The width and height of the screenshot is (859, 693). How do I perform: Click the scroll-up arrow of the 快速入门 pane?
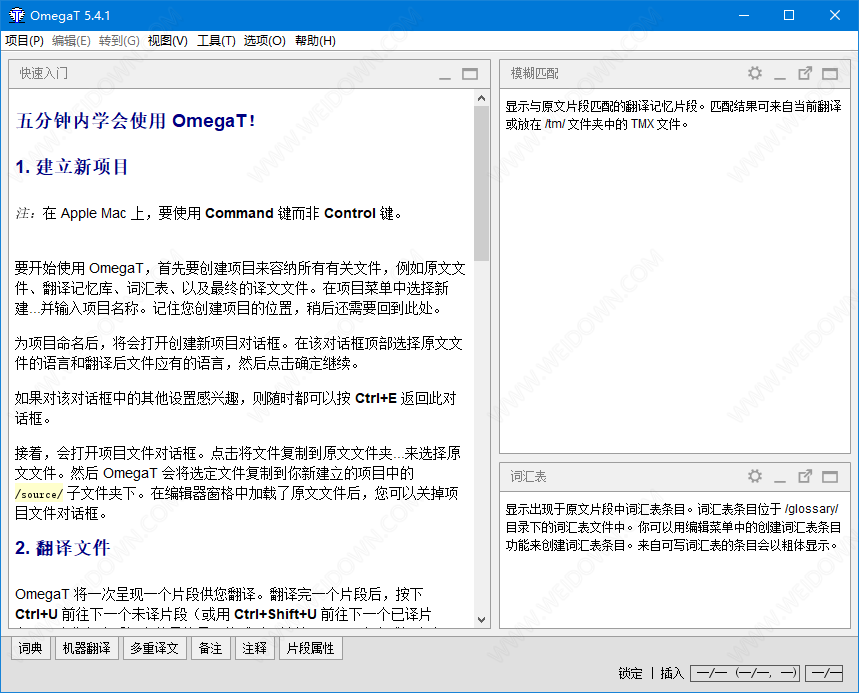tap(482, 98)
